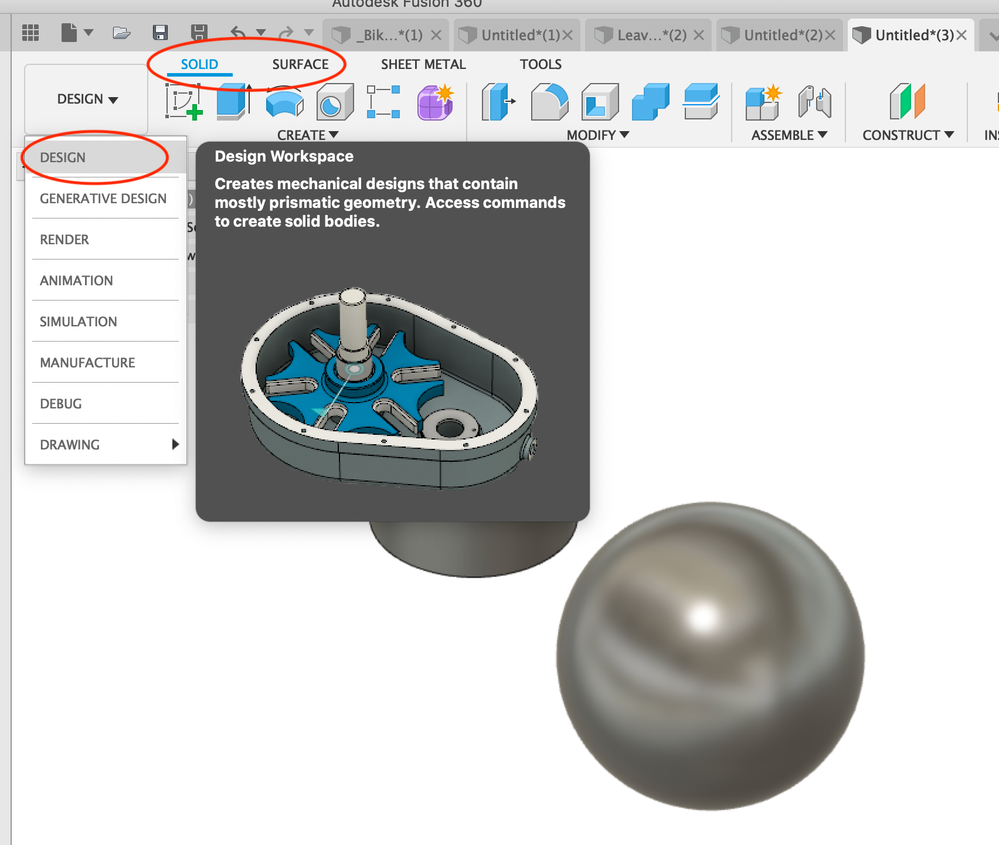Viewport: 999px width, 845px height.
Task: Choose DESIGN in the workspace menu
Action: click(105, 157)
